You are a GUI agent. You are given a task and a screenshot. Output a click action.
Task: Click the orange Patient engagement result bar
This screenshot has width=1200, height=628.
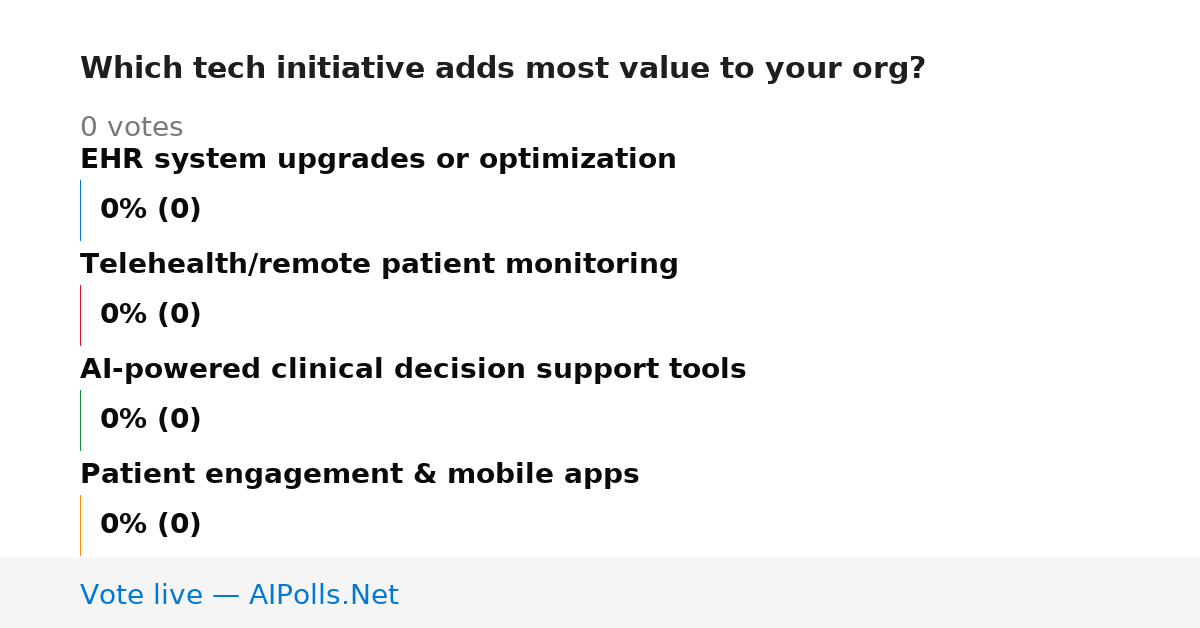(80, 525)
